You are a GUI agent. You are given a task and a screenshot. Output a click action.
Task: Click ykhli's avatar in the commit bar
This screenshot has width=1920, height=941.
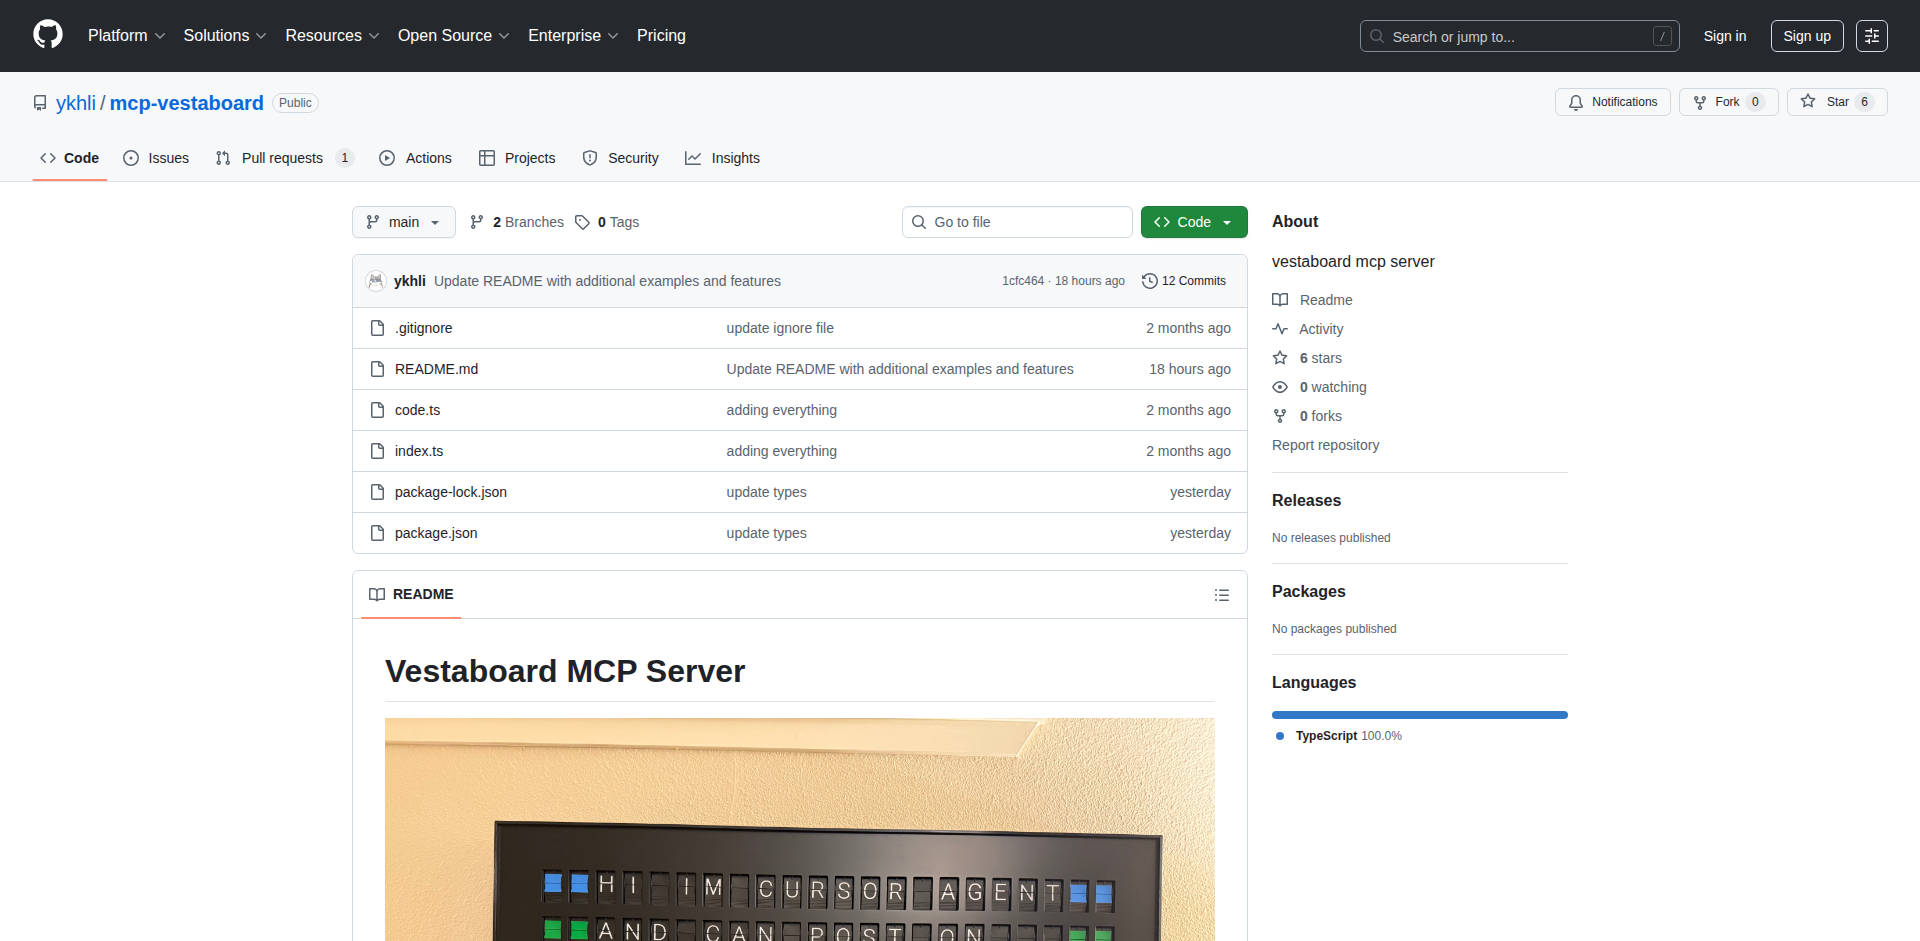click(376, 281)
